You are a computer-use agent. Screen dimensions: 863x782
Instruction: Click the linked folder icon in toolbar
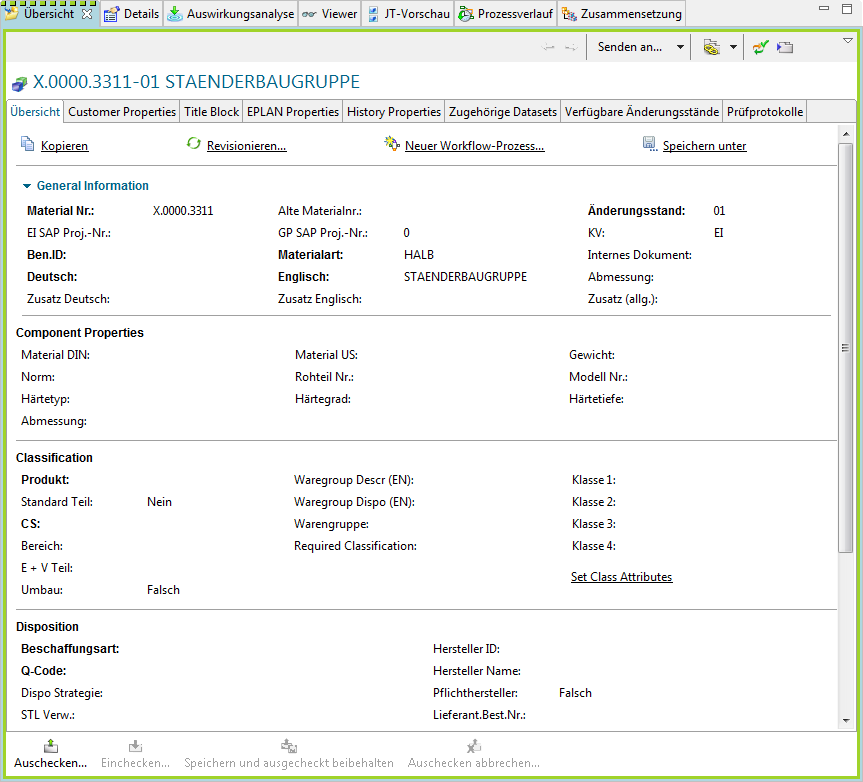711,47
